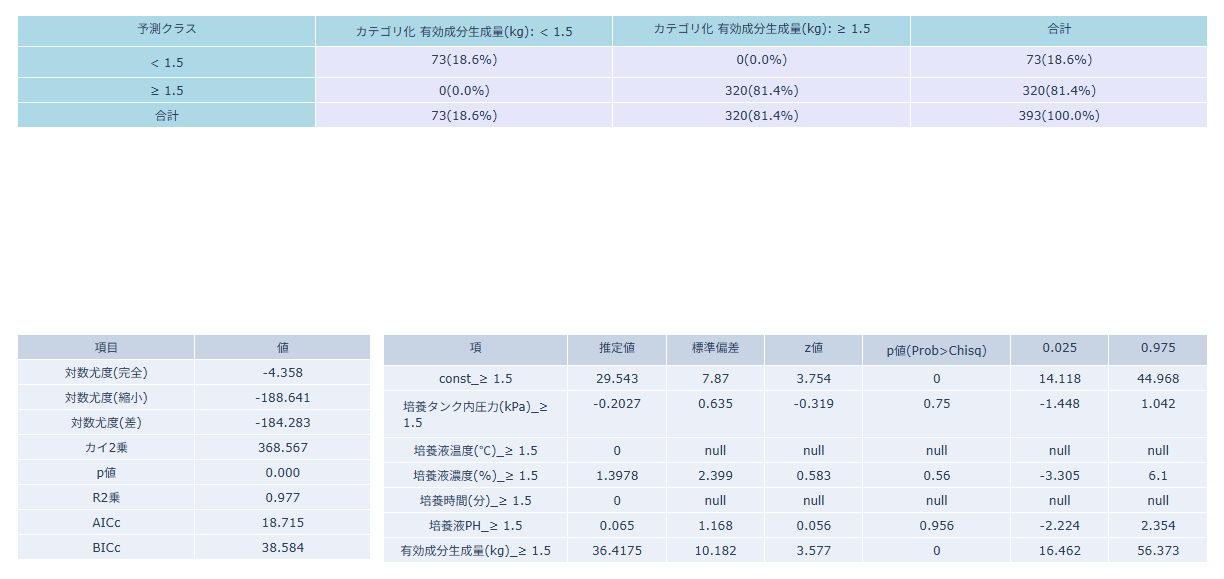This screenshot has width=1224, height=579.
Task: Click the 予測クラス column header
Action: [x=167, y=29]
